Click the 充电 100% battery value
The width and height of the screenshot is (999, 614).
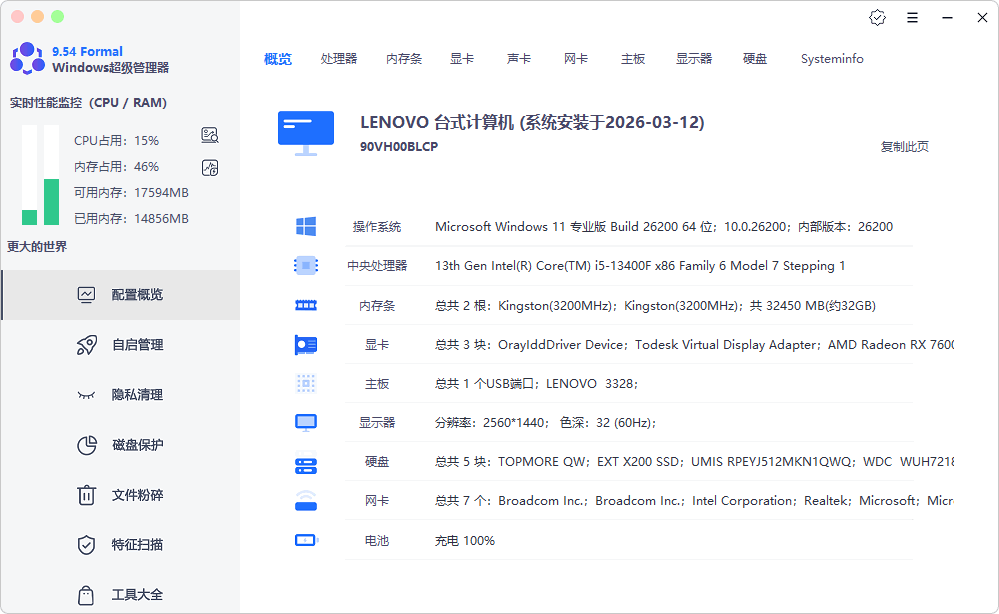pyautogui.click(x=464, y=541)
